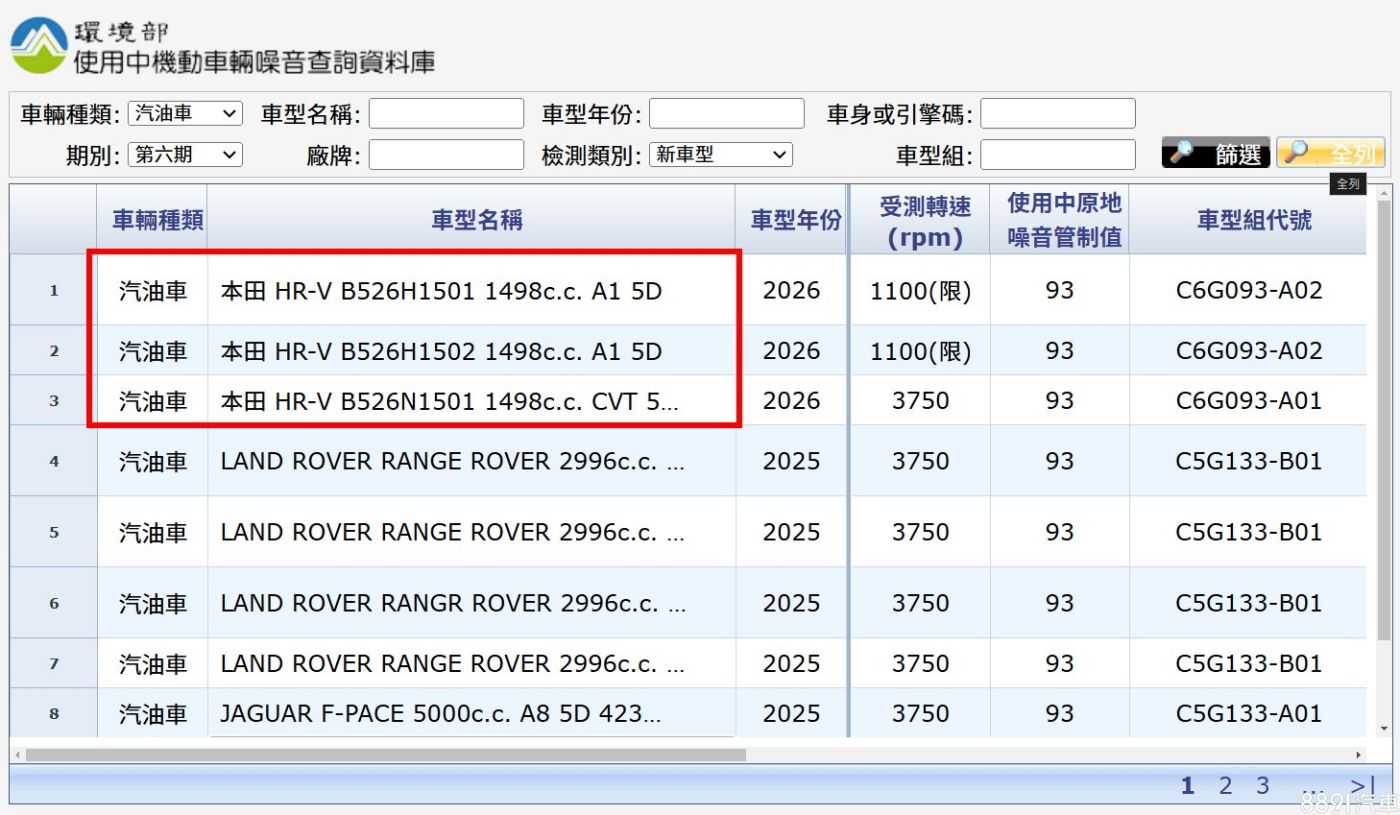Viewport: 1400px width, 815px height.
Task: Click 2026 year cell in row 3
Action: point(791,401)
